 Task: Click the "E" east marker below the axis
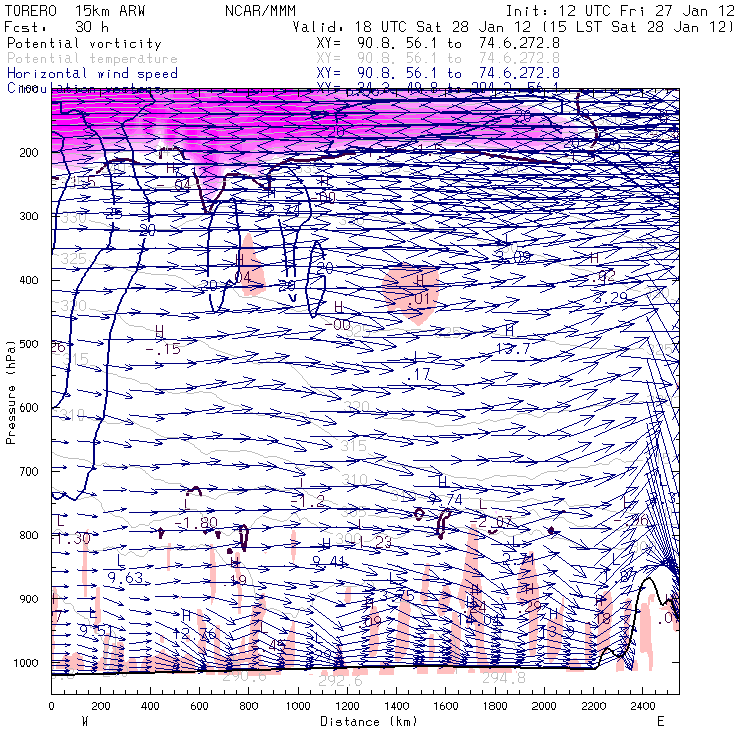[661, 721]
